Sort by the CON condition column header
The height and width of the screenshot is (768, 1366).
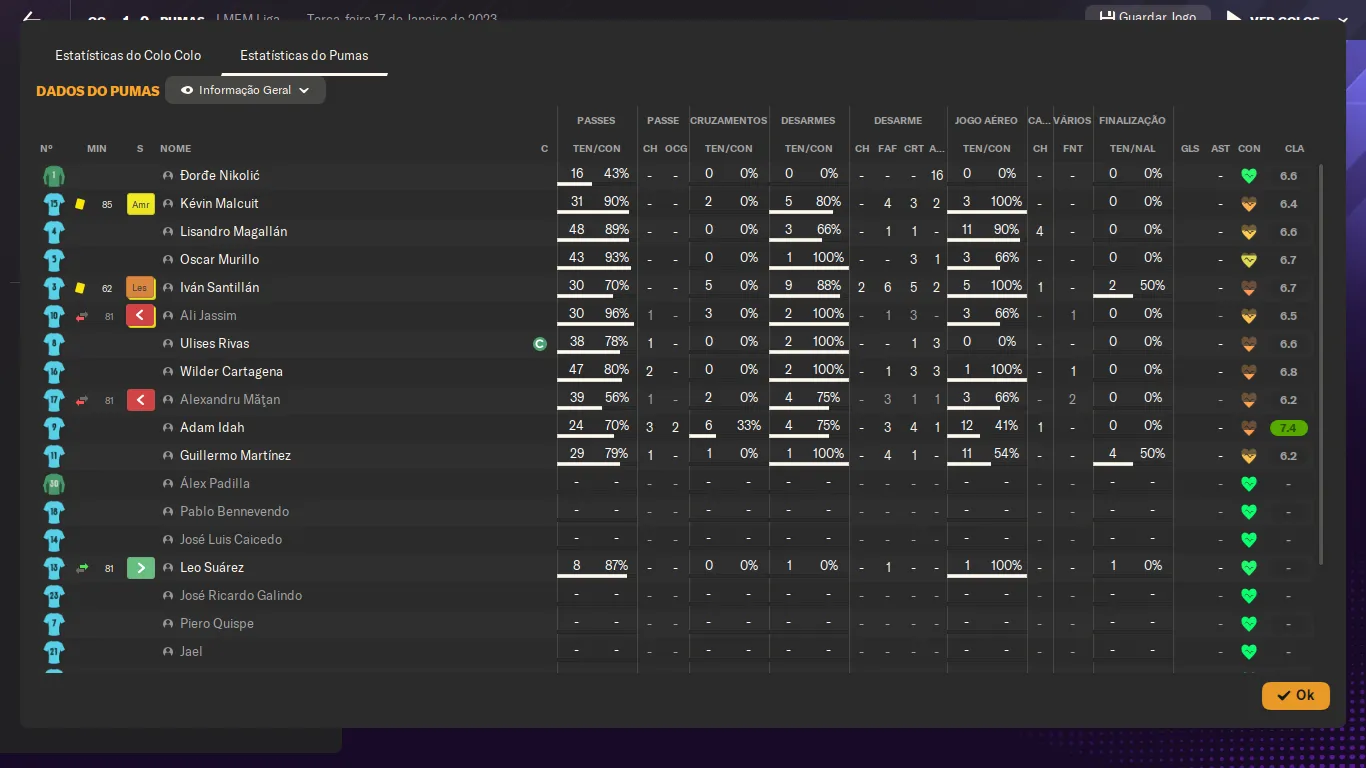[1249, 148]
